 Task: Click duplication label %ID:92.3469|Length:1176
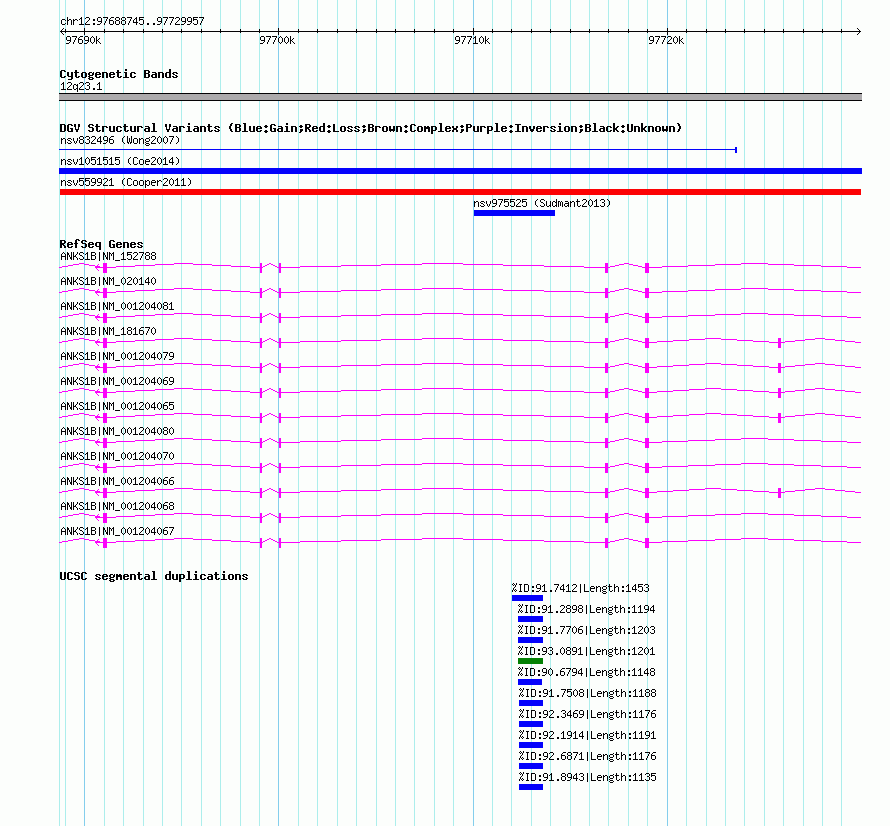point(587,715)
